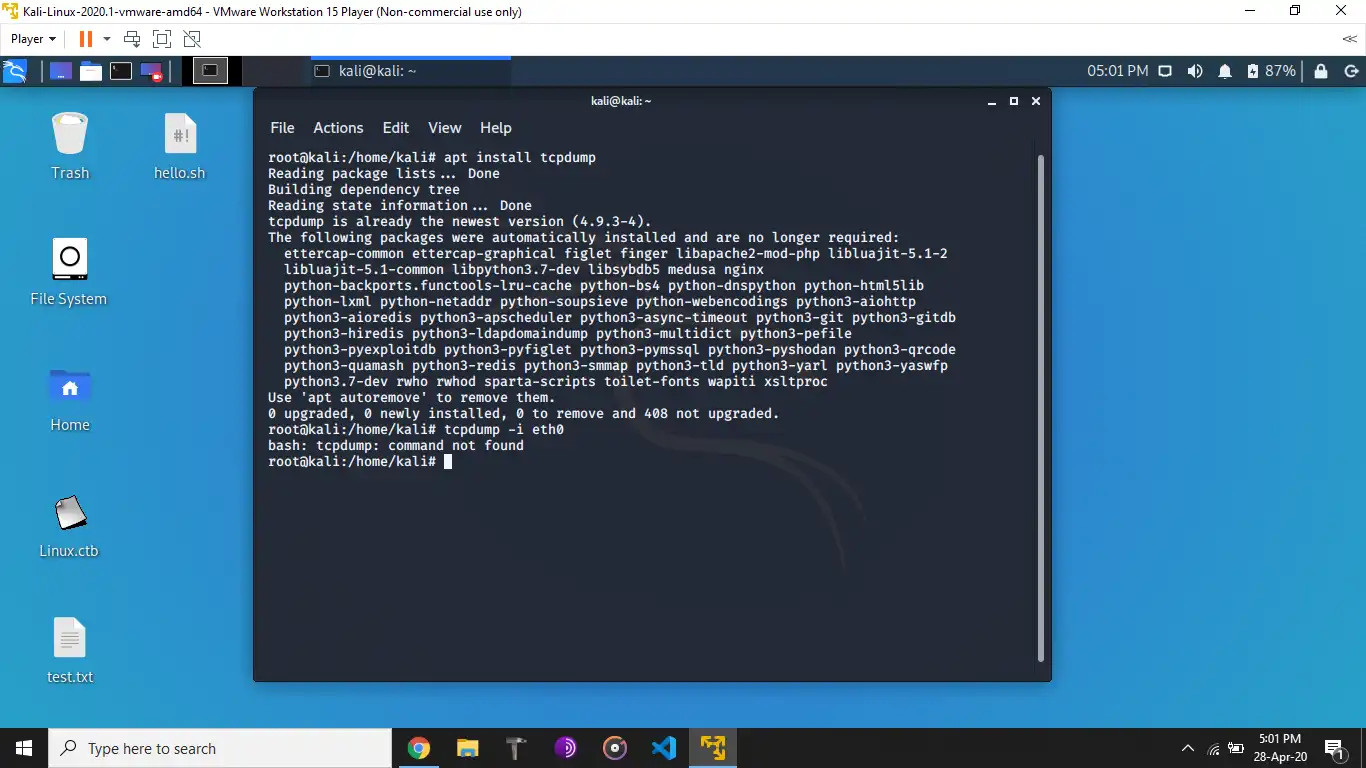Viewport: 1366px width, 768px height.
Task: Open Visual Studio Code from the taskbar
Action: (664, 748)
